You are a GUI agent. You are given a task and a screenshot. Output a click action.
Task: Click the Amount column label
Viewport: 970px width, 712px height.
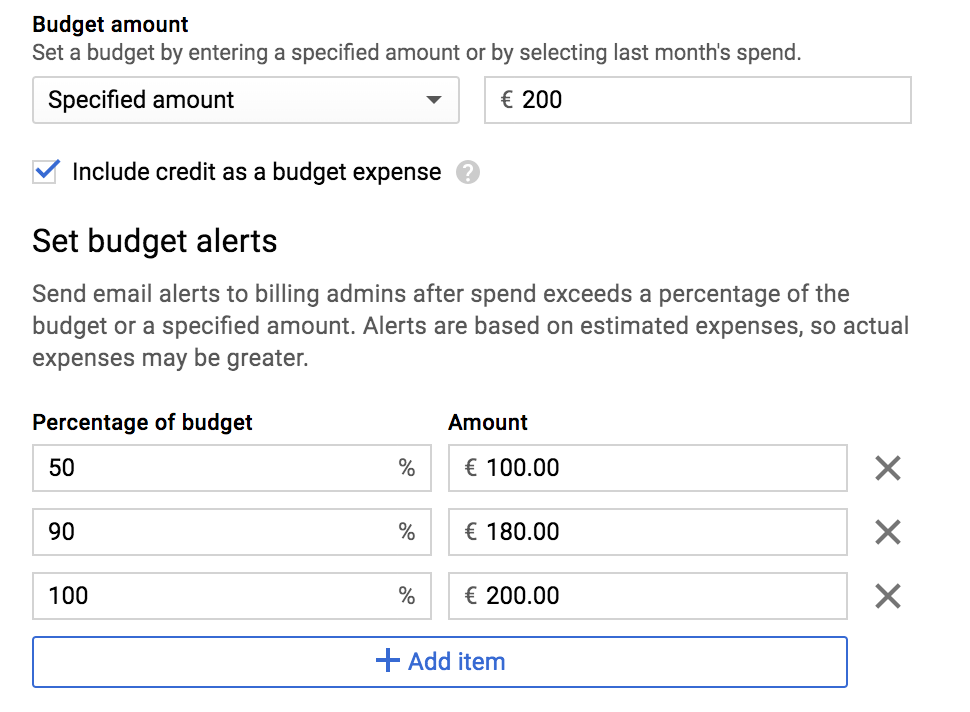pyautogui.click(x=488, y=422)
